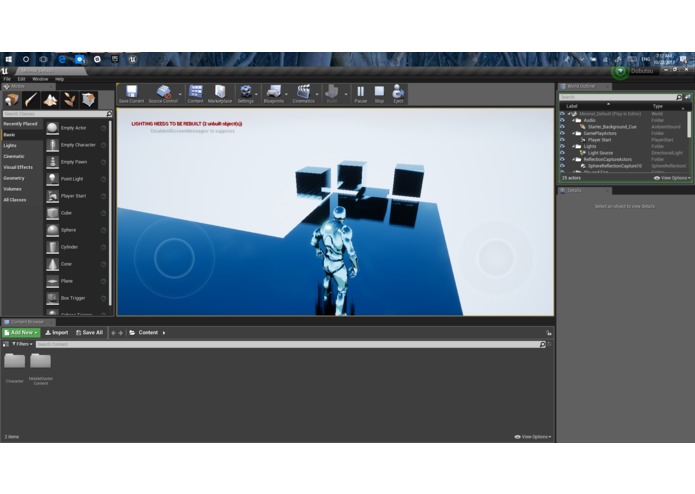Click Windows Start button on taskbar

point(8,59)
